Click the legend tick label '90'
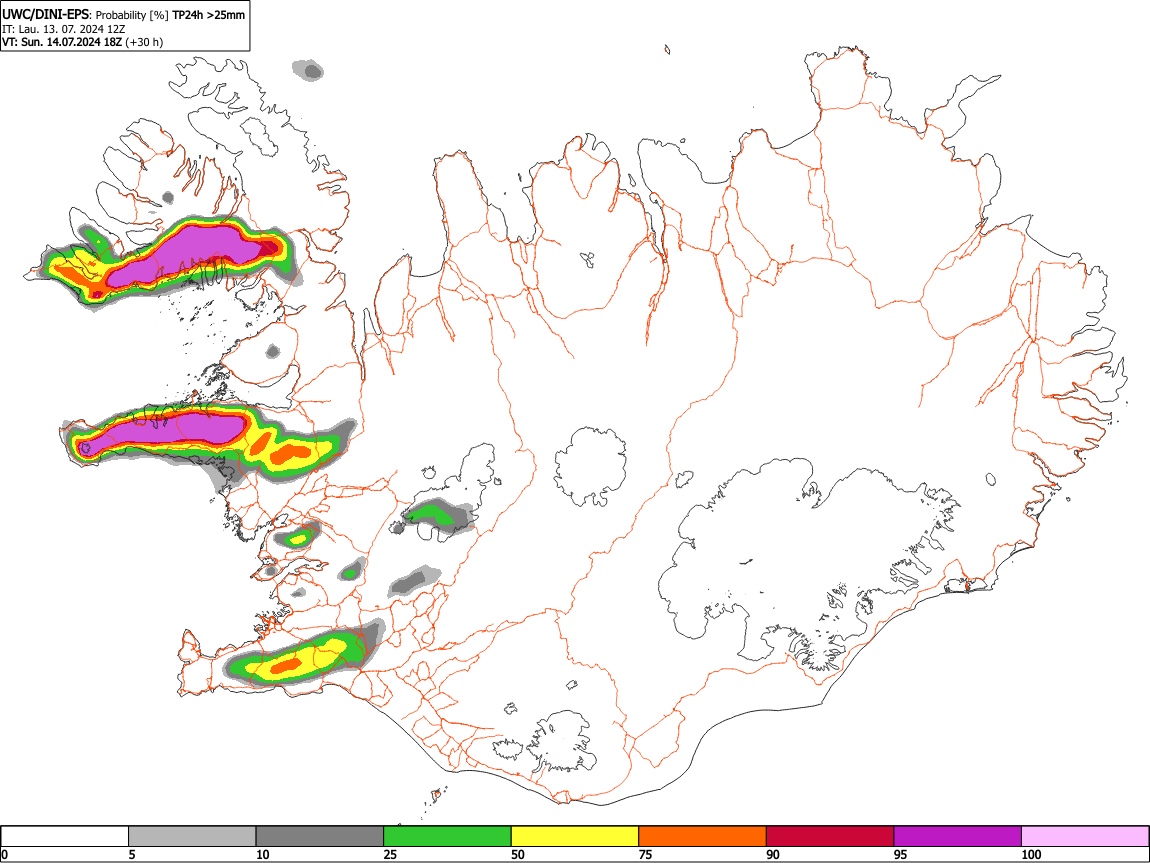Image resolution: width=1150 pixels, height=863 pixels. pos(773,854)
